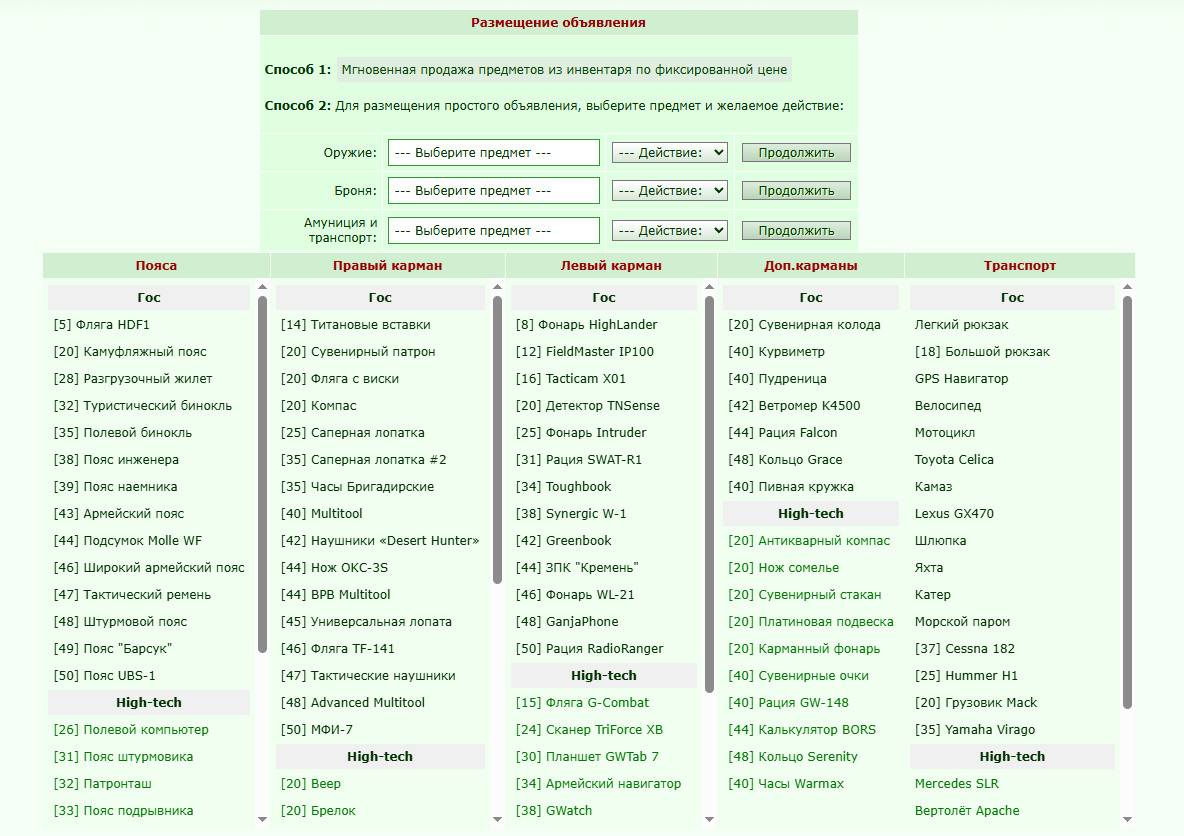Pick [34] Toughbook
Screen dimensions: 1184x836
pyautogui.click(x=563, y=487)
